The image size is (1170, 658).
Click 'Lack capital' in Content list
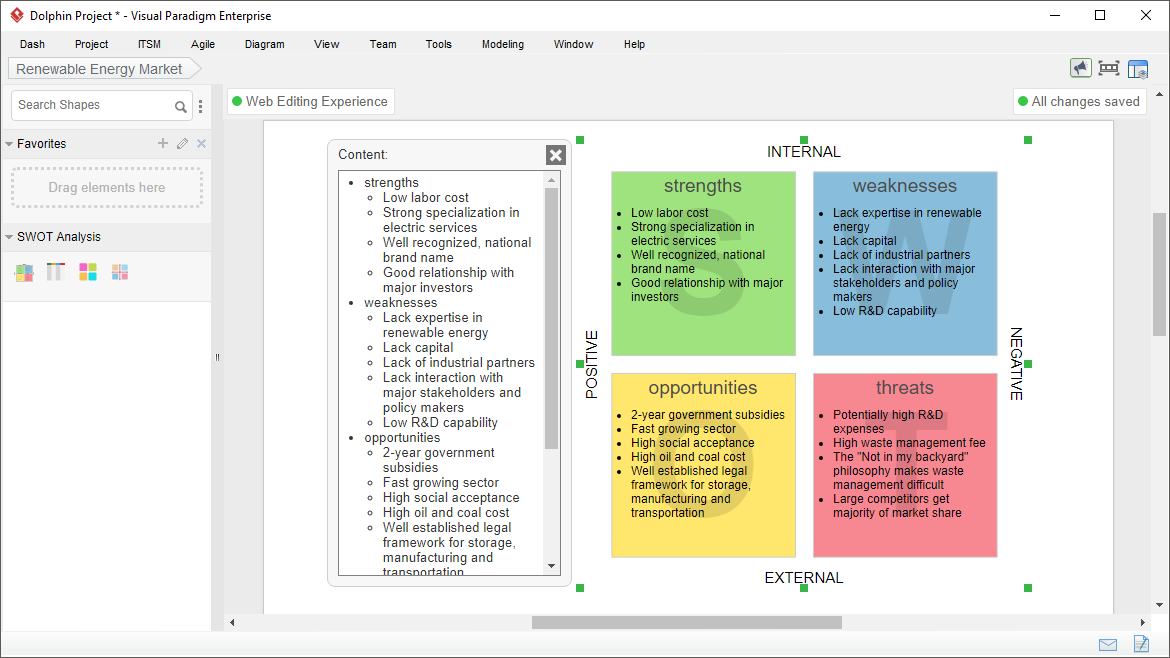[418, 348]
